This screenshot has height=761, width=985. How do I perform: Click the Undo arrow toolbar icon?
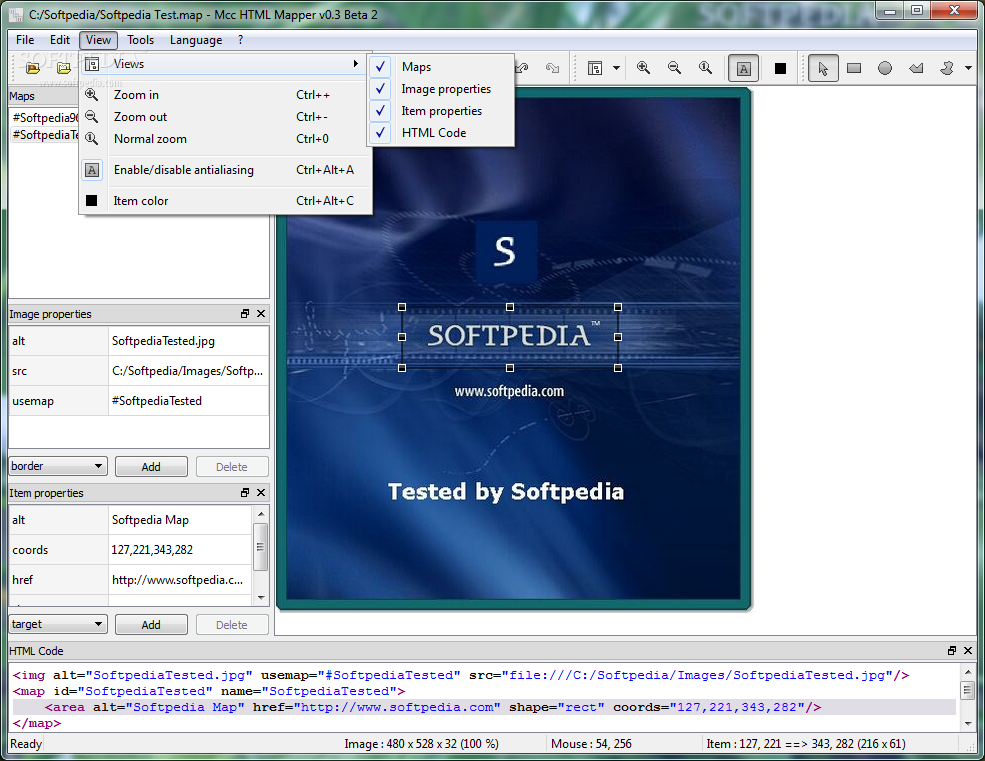523,68
